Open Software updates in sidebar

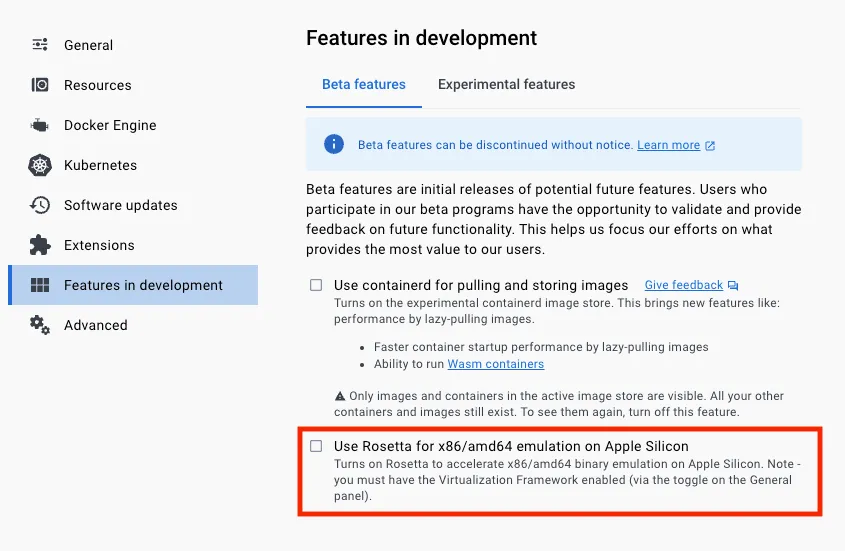click(133, 205)
